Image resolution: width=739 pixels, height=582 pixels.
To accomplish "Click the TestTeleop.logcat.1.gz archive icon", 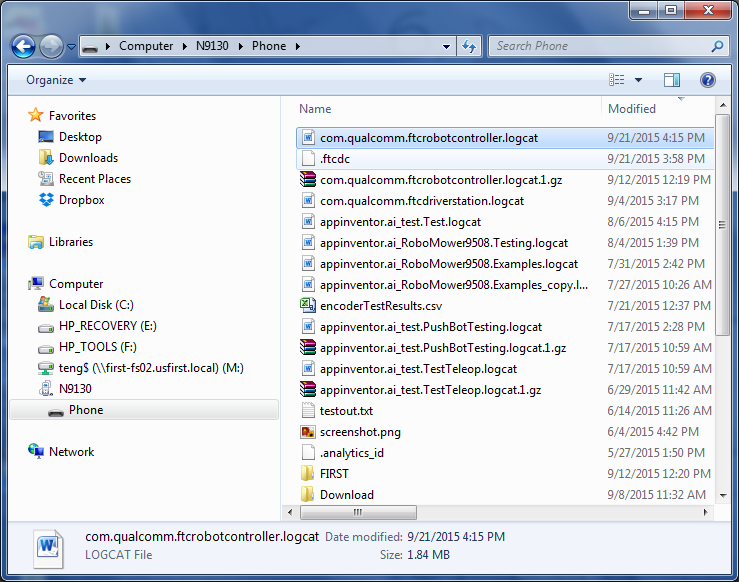I will pos(308,389).
